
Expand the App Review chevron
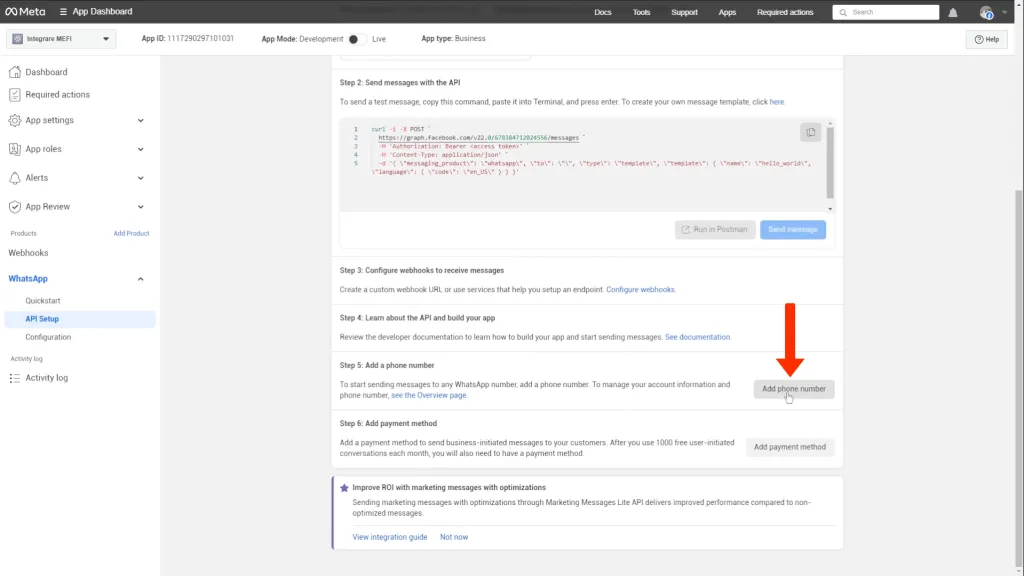click(140, 206)
